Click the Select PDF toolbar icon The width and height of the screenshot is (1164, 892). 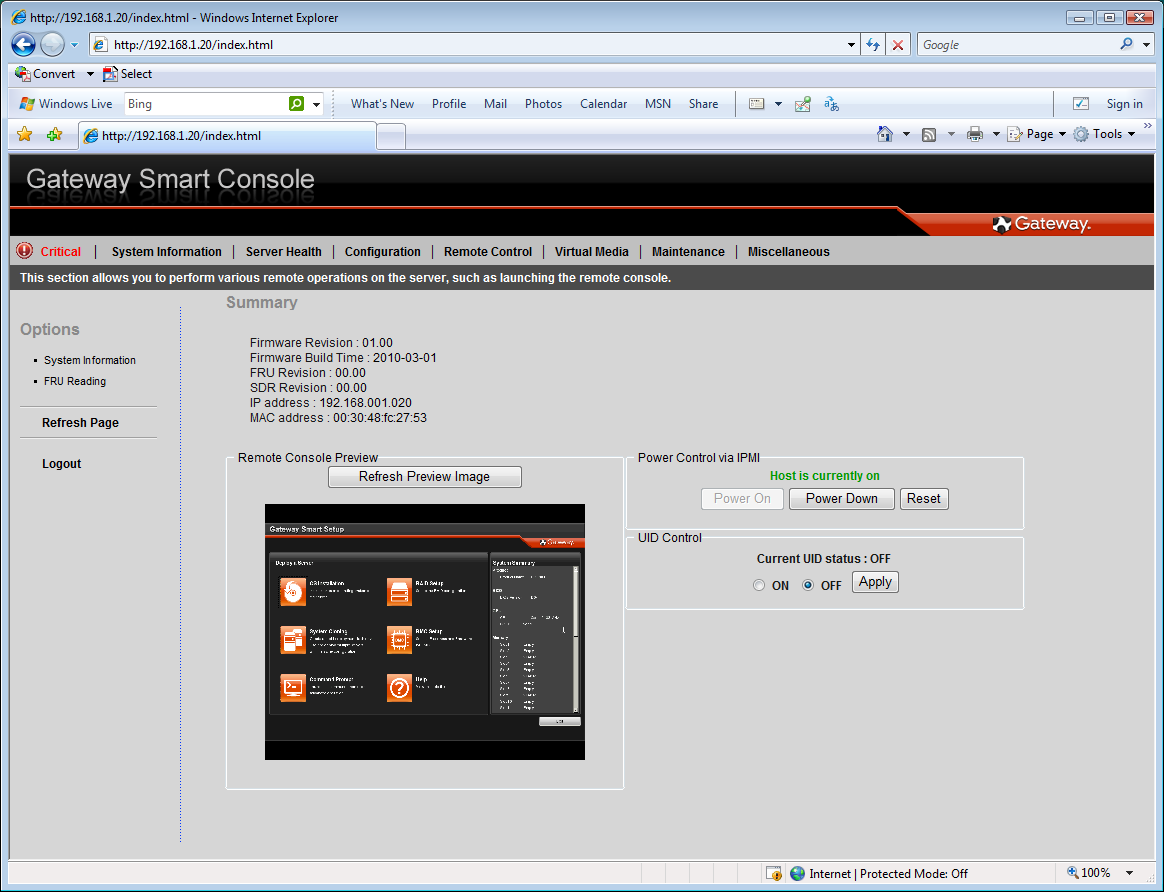[110, 73]
